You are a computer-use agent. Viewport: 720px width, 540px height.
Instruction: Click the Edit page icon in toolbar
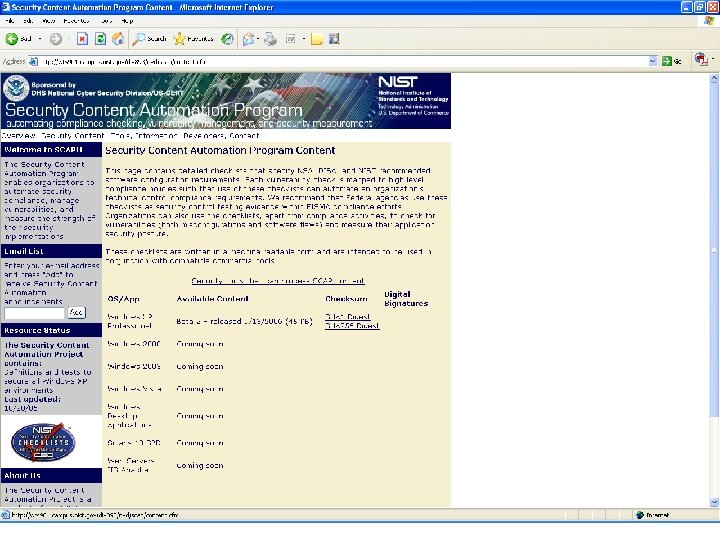pos(291,39)
